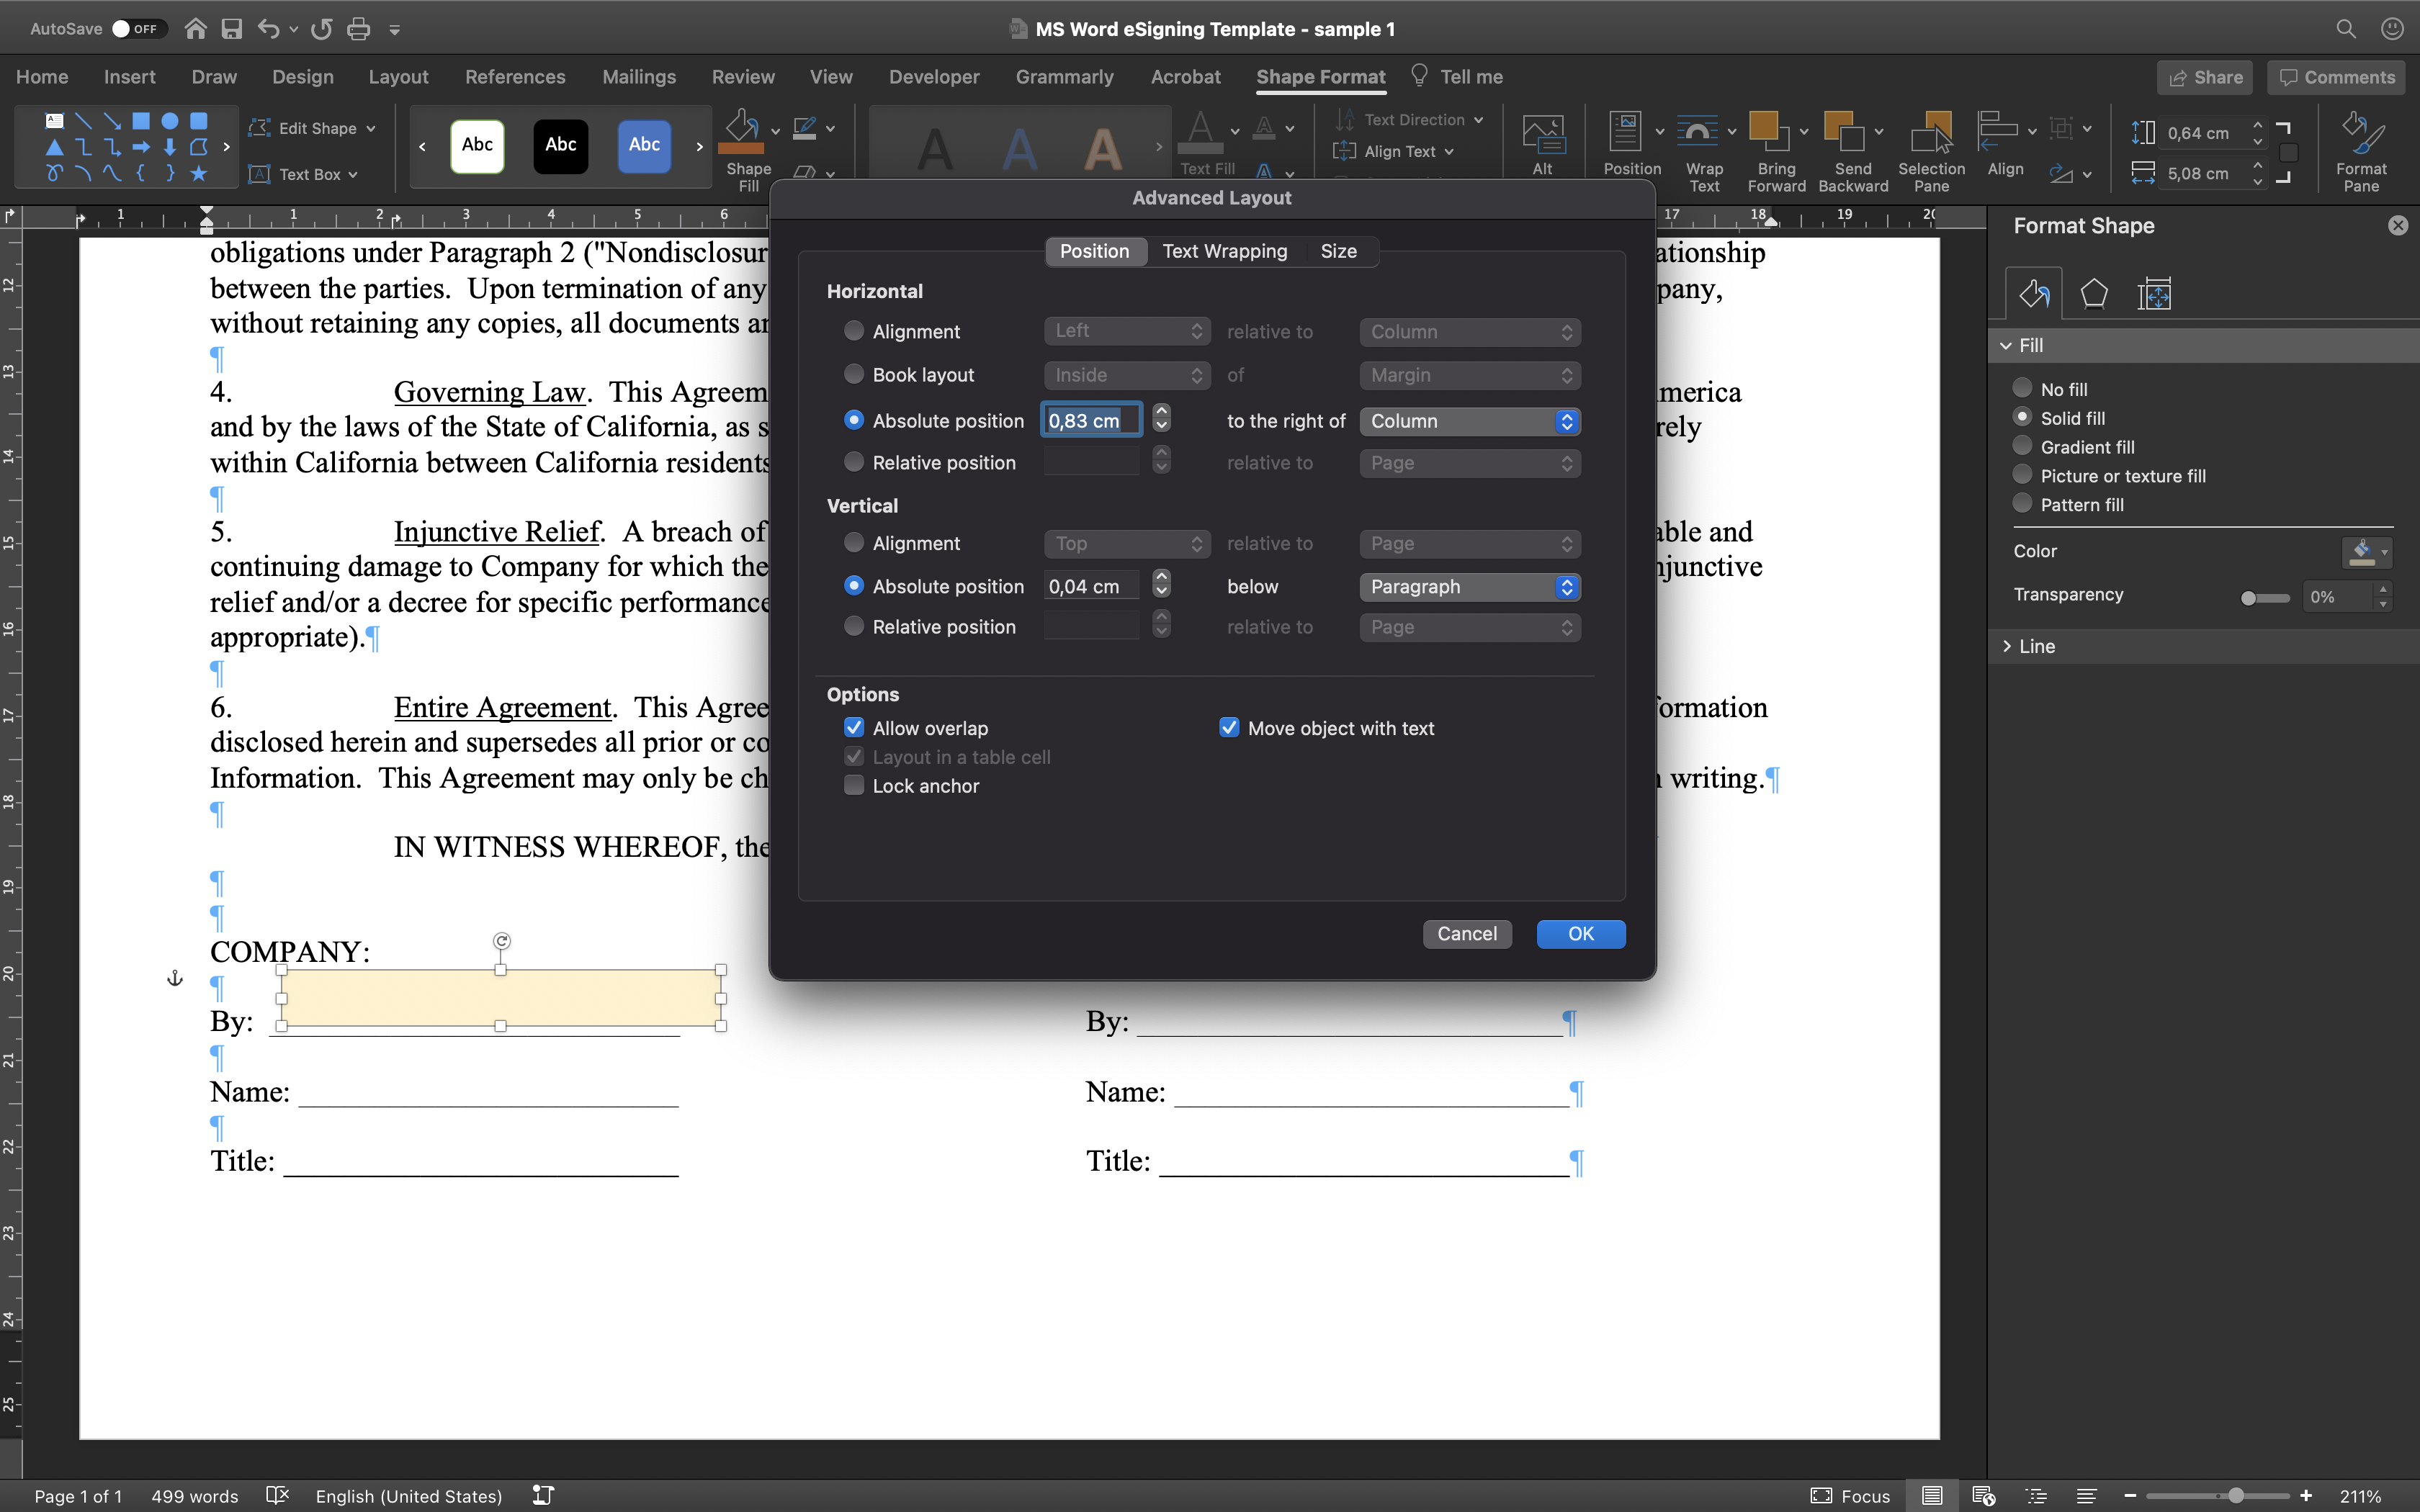2420x1512 pixels.
Task: Click the Print icon in title bar
Action: pyautogui.click(x=358, y=29)
